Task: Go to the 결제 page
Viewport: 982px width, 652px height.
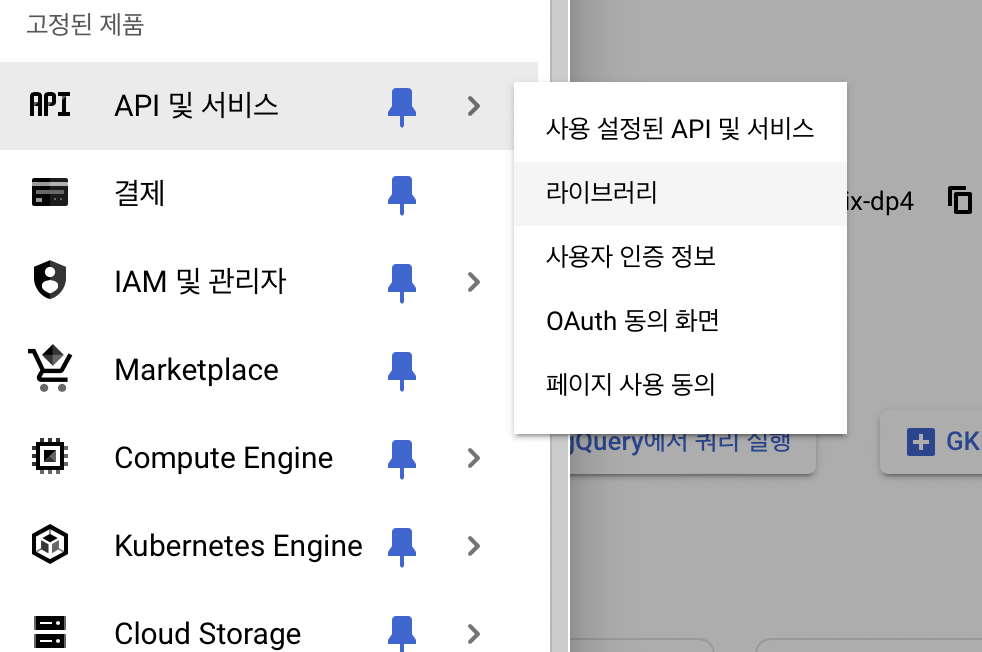Action: point(140,193)
